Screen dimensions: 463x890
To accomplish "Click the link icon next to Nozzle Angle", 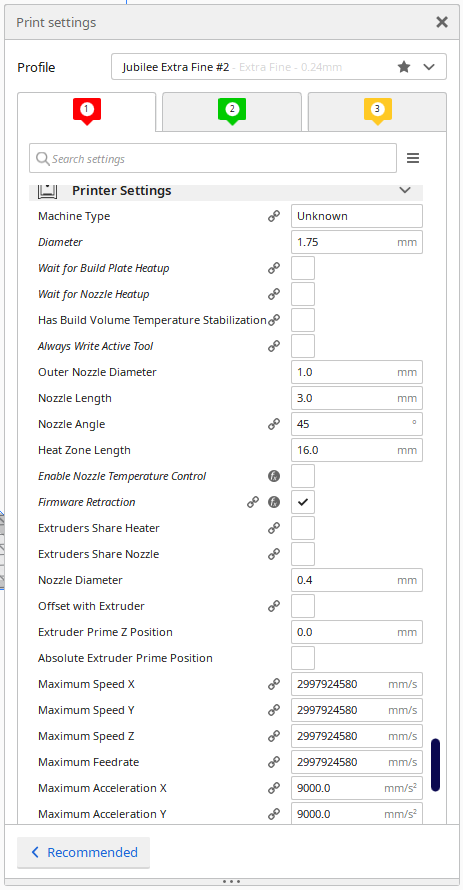I will click(x=274, y=423).
